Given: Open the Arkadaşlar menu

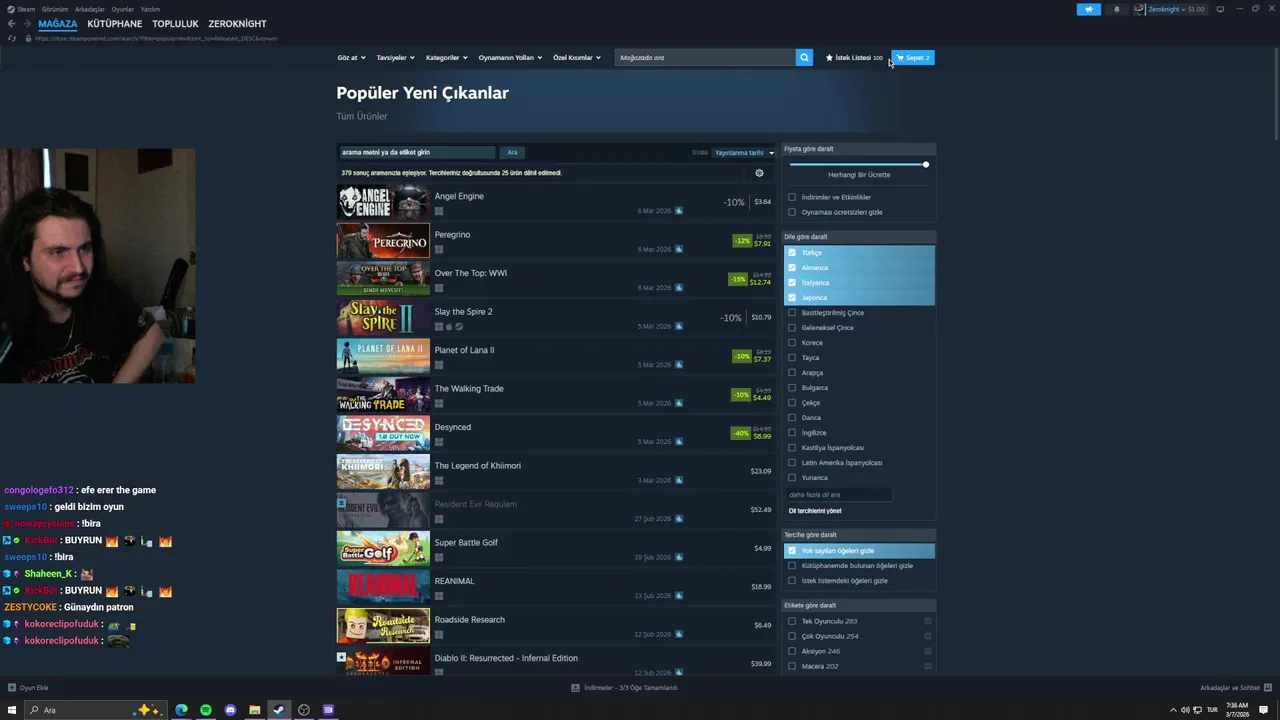Looking at the screenshot, I should 90,9.
